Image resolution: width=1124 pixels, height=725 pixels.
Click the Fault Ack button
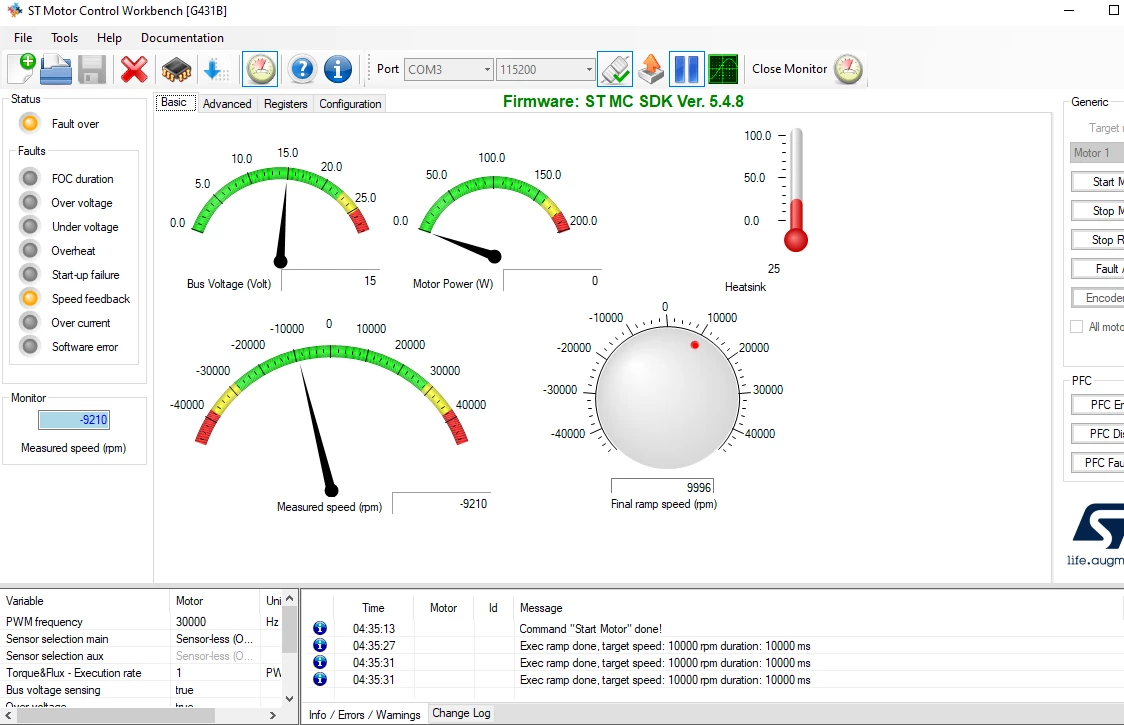point(1097,269)
